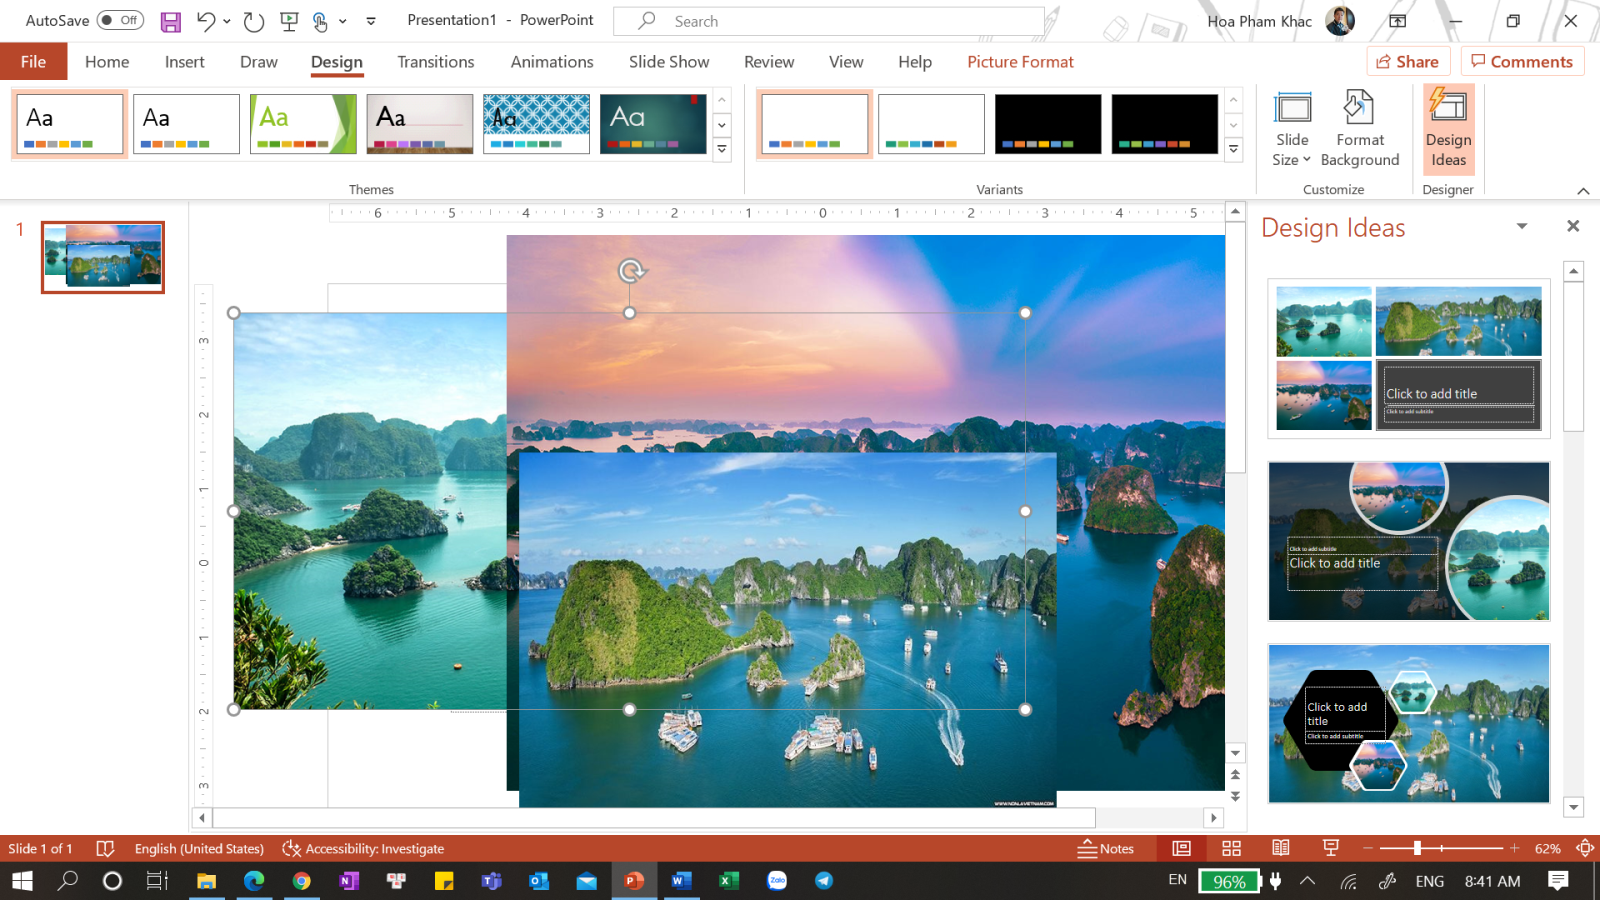This screenshot has height=900, width=1600.
Task: Click the Share button
Action: pos(1407,61)
